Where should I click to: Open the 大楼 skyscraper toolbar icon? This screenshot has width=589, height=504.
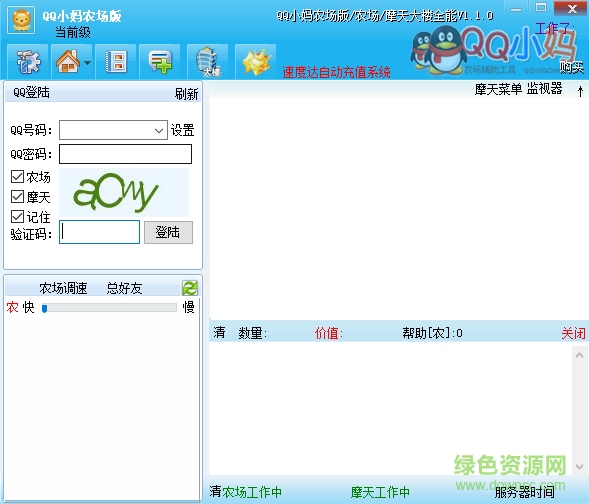(207, 62)
